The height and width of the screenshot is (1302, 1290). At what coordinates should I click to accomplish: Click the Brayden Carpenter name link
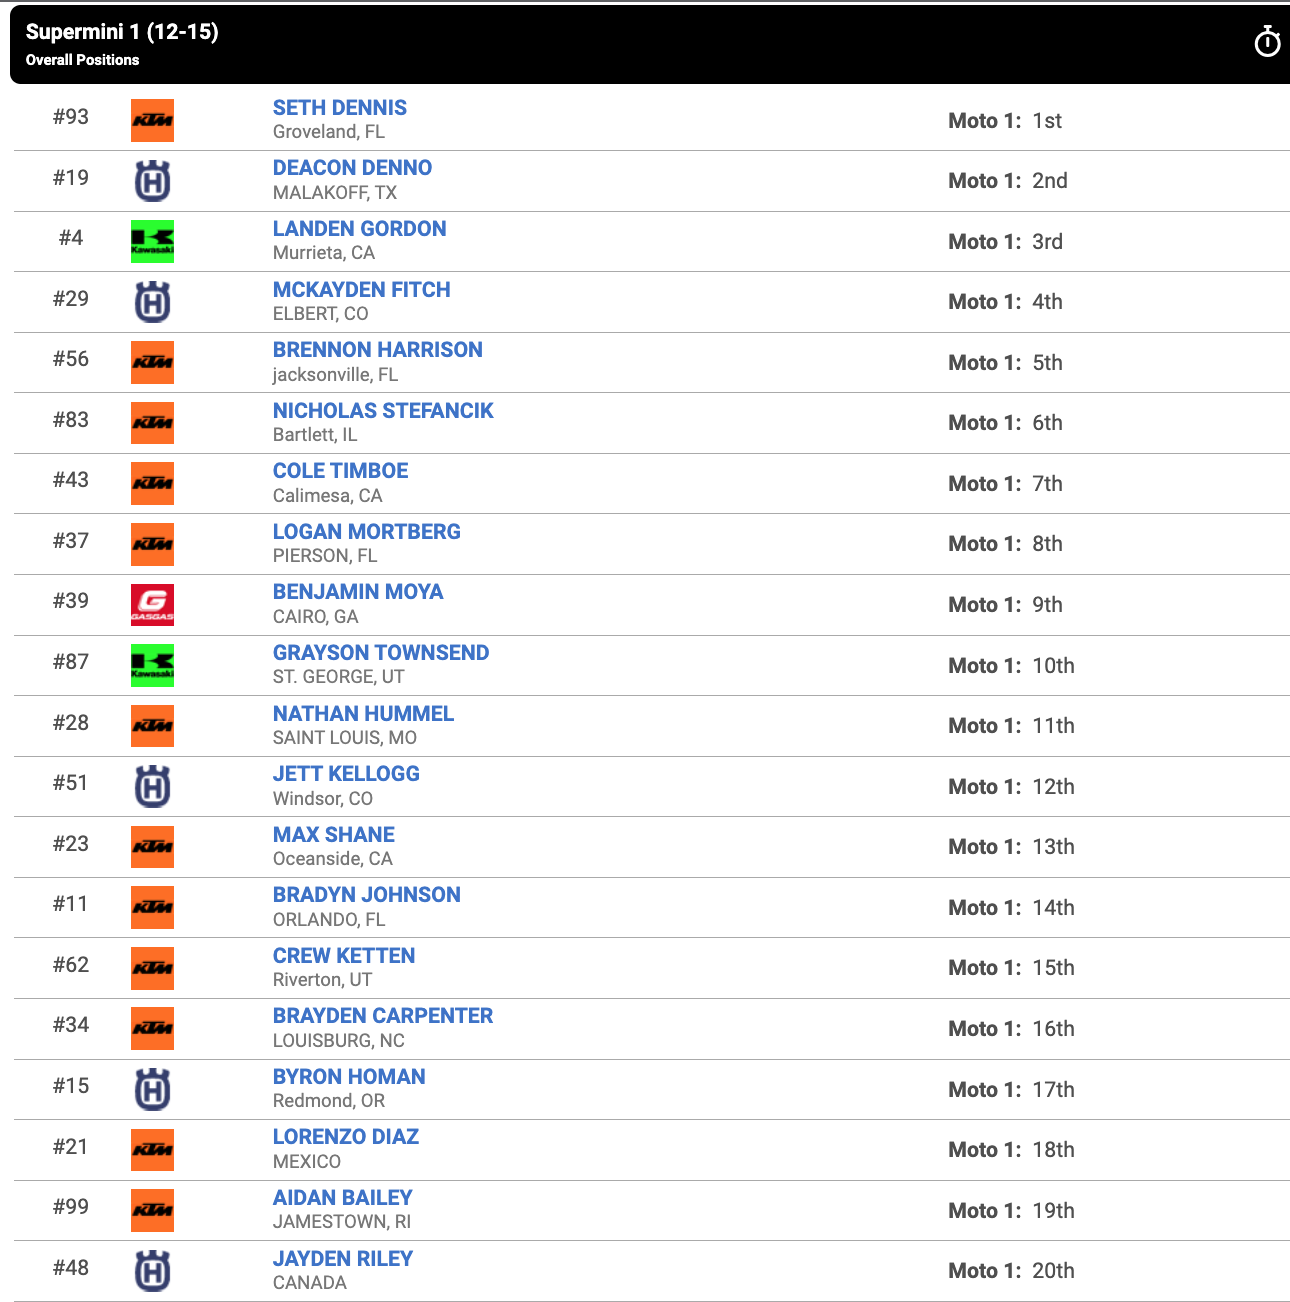383,1015
